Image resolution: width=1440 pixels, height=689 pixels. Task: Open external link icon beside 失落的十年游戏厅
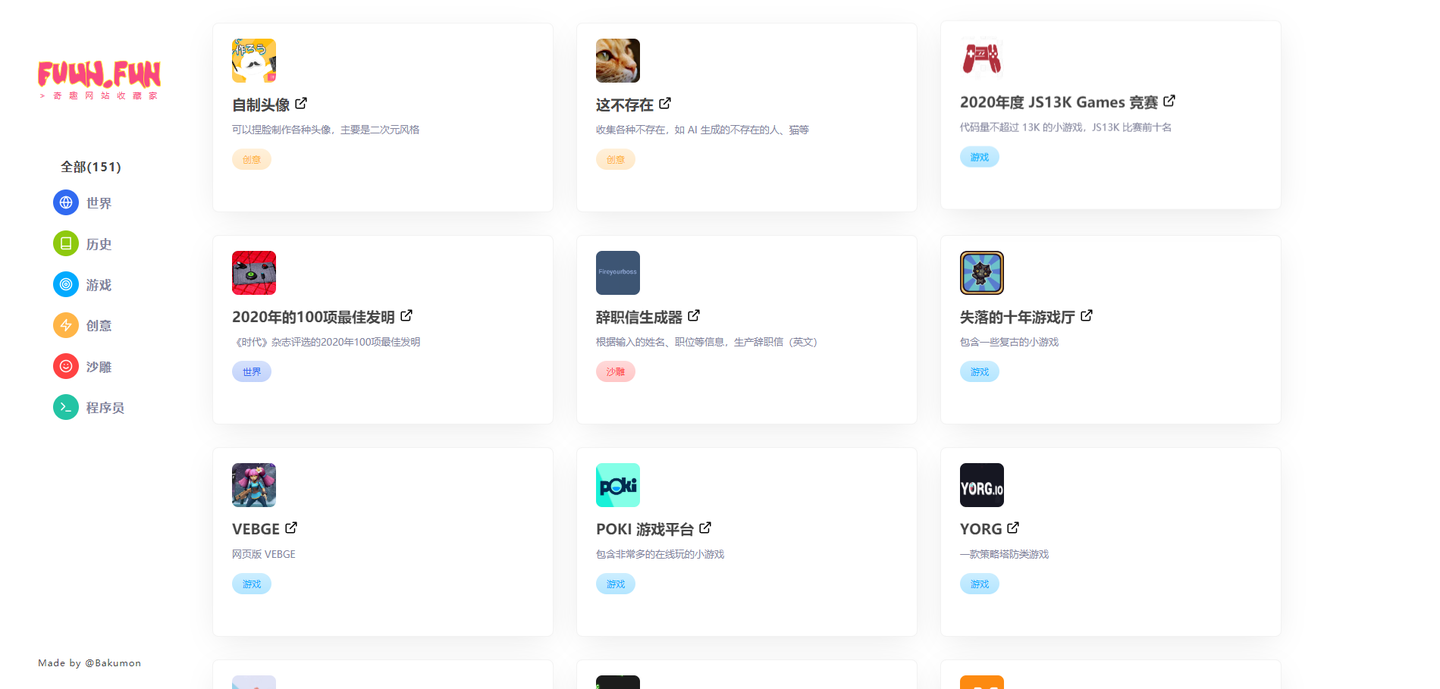click(1087, 315)
